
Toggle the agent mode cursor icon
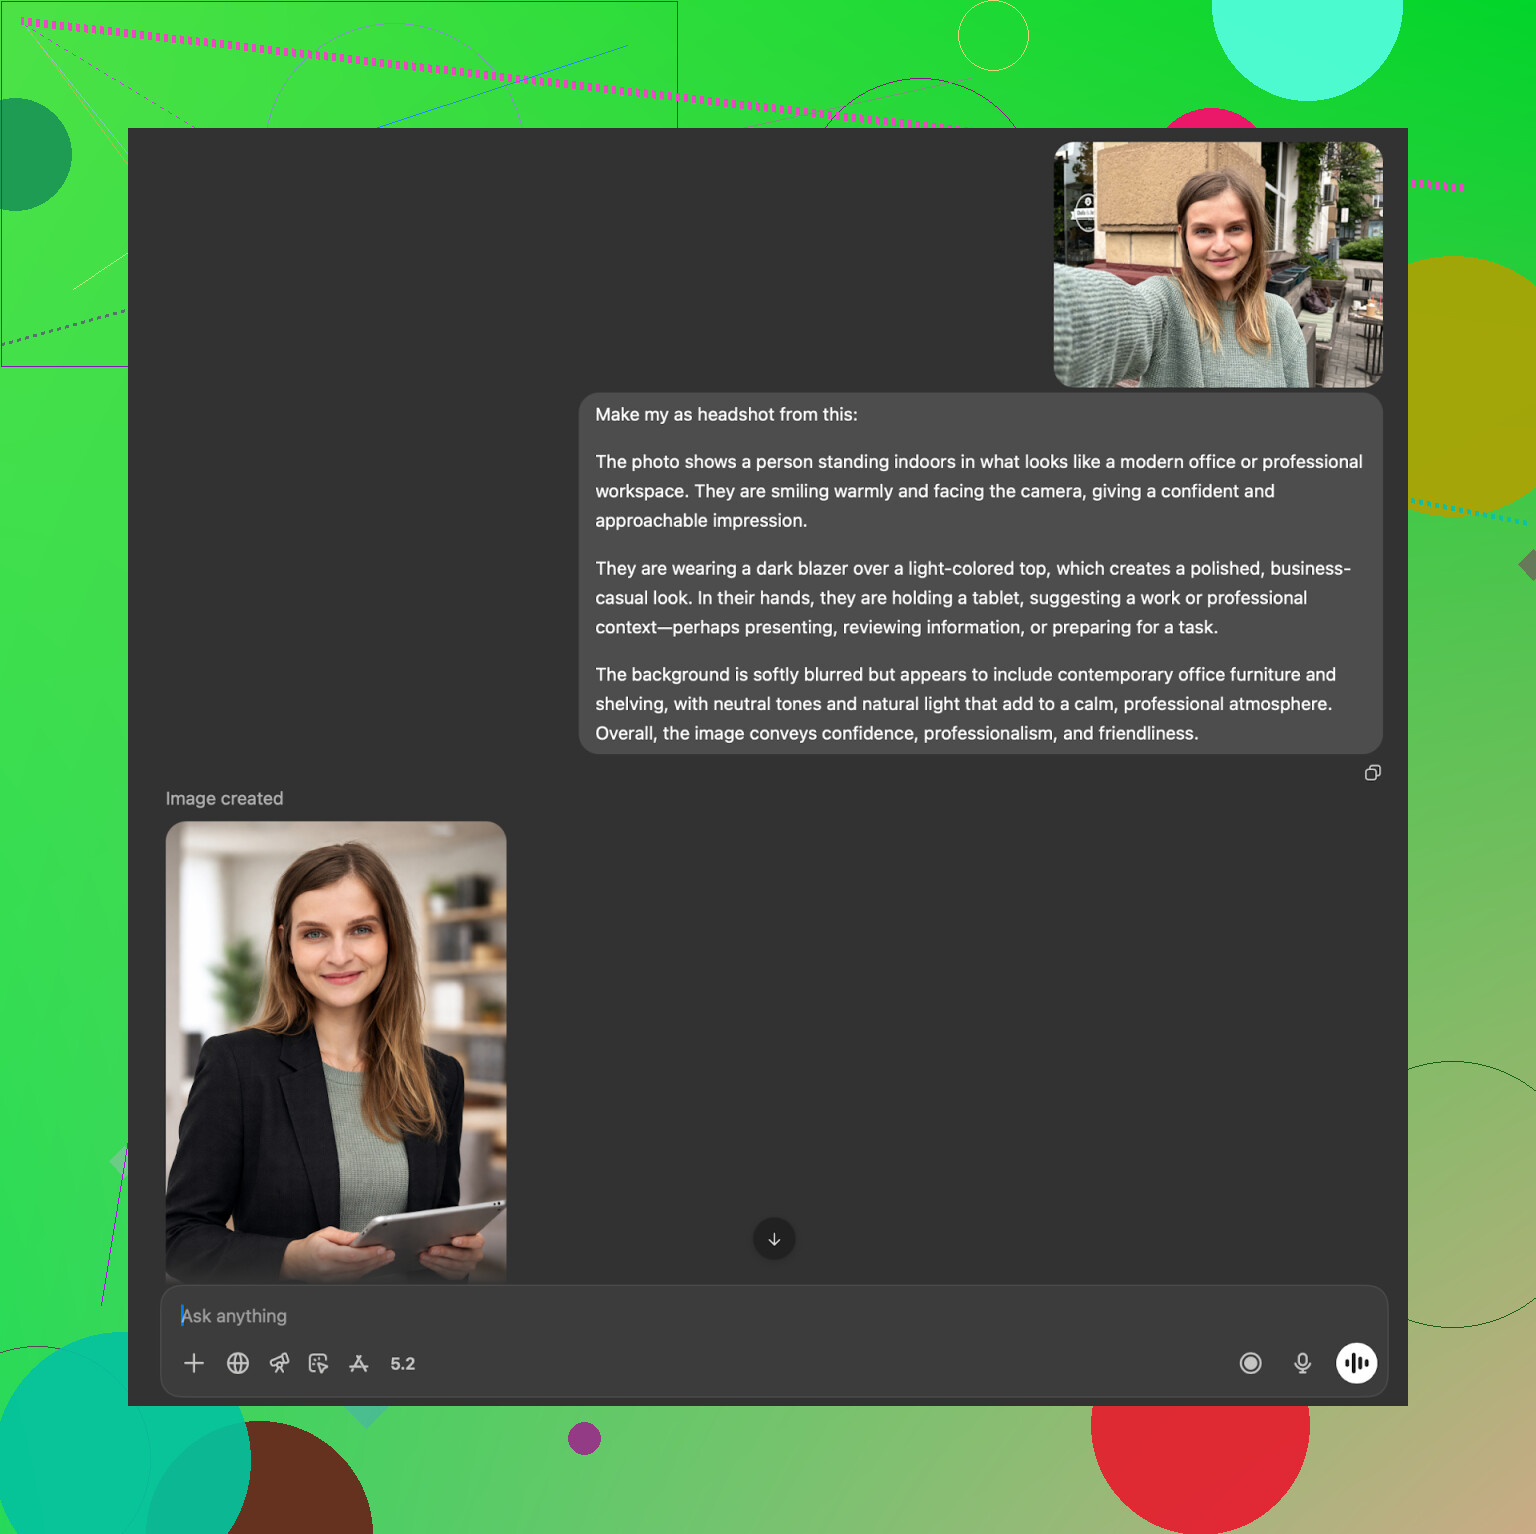pos(318,1363)
